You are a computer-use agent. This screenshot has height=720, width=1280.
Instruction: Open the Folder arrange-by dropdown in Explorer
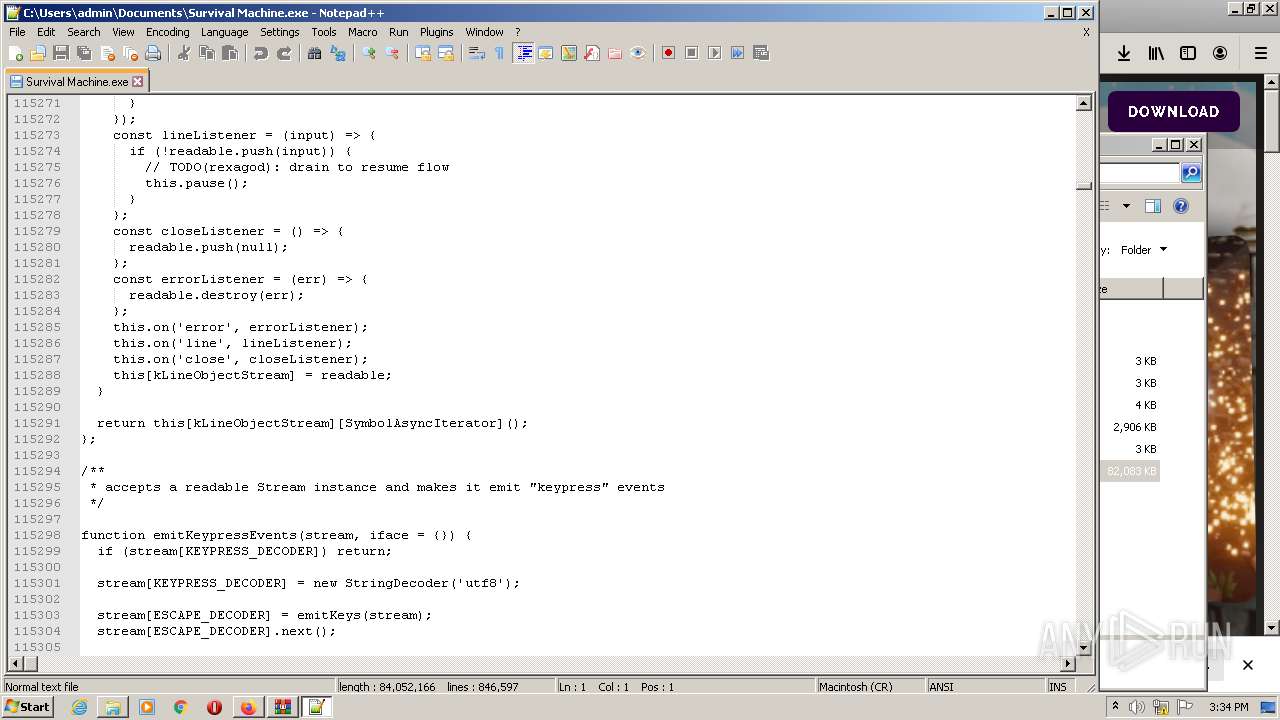pyautogui.click(x=1144, y=250)
